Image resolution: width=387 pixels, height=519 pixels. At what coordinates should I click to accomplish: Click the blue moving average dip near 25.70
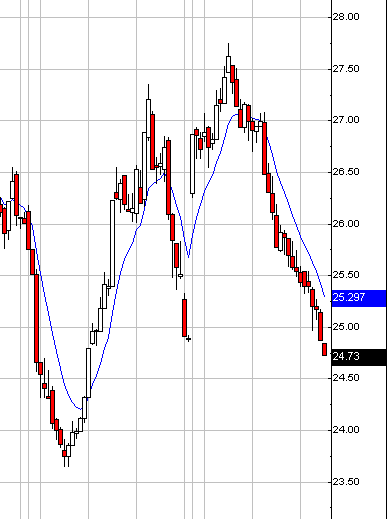189,256
